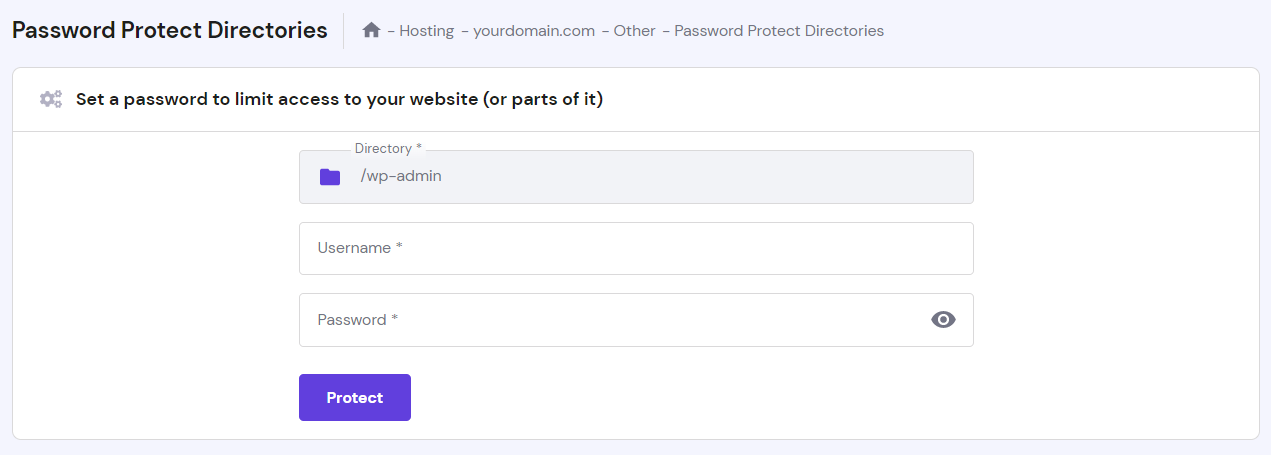Go to the yourdomain.com breadcrumb

(533, 31)
